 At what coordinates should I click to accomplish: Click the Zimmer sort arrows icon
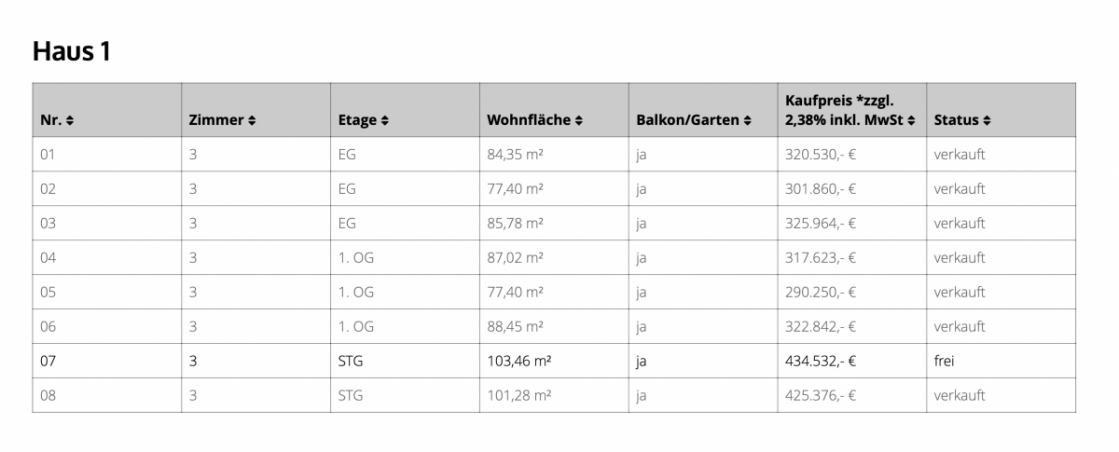point(252,121)
